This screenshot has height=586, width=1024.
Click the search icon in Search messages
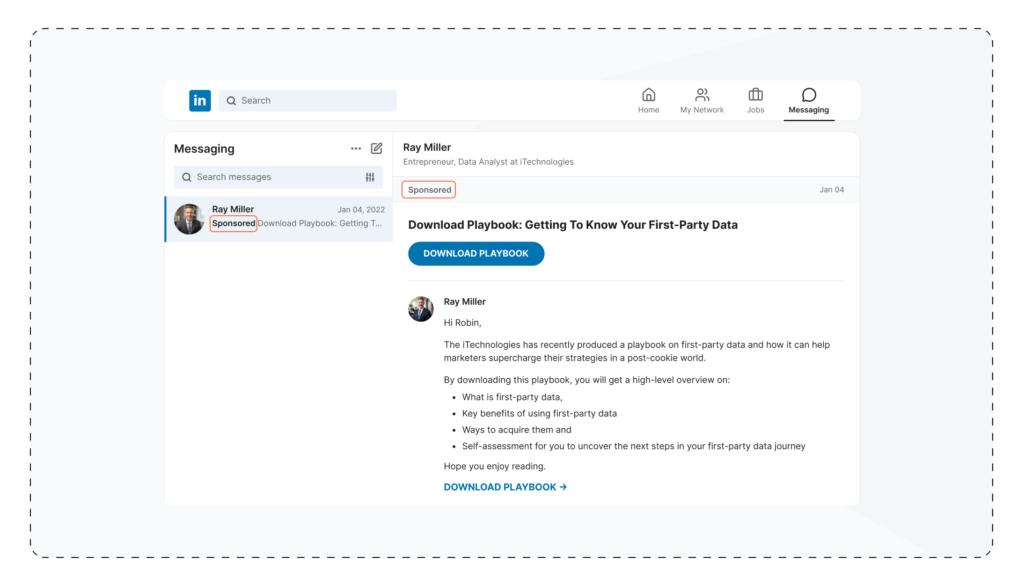click(187, 177)
